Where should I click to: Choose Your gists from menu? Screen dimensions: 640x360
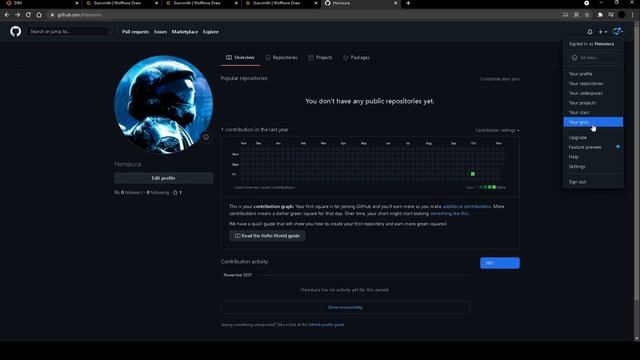pos(593,122)
